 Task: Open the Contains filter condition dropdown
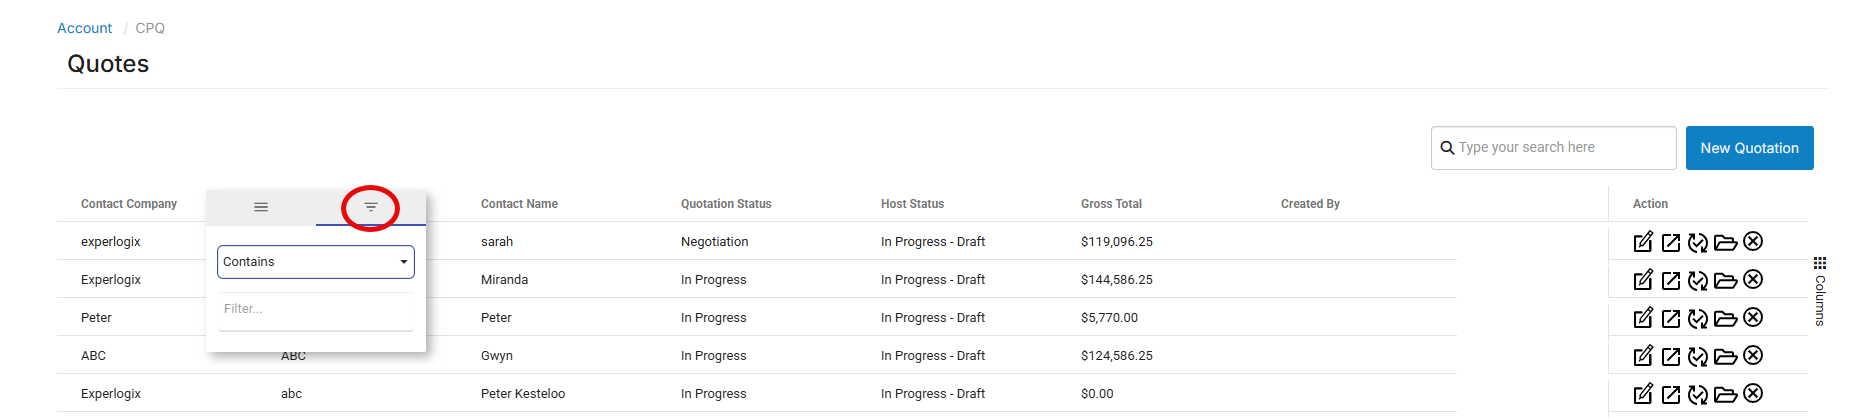[x=315, y=262]
